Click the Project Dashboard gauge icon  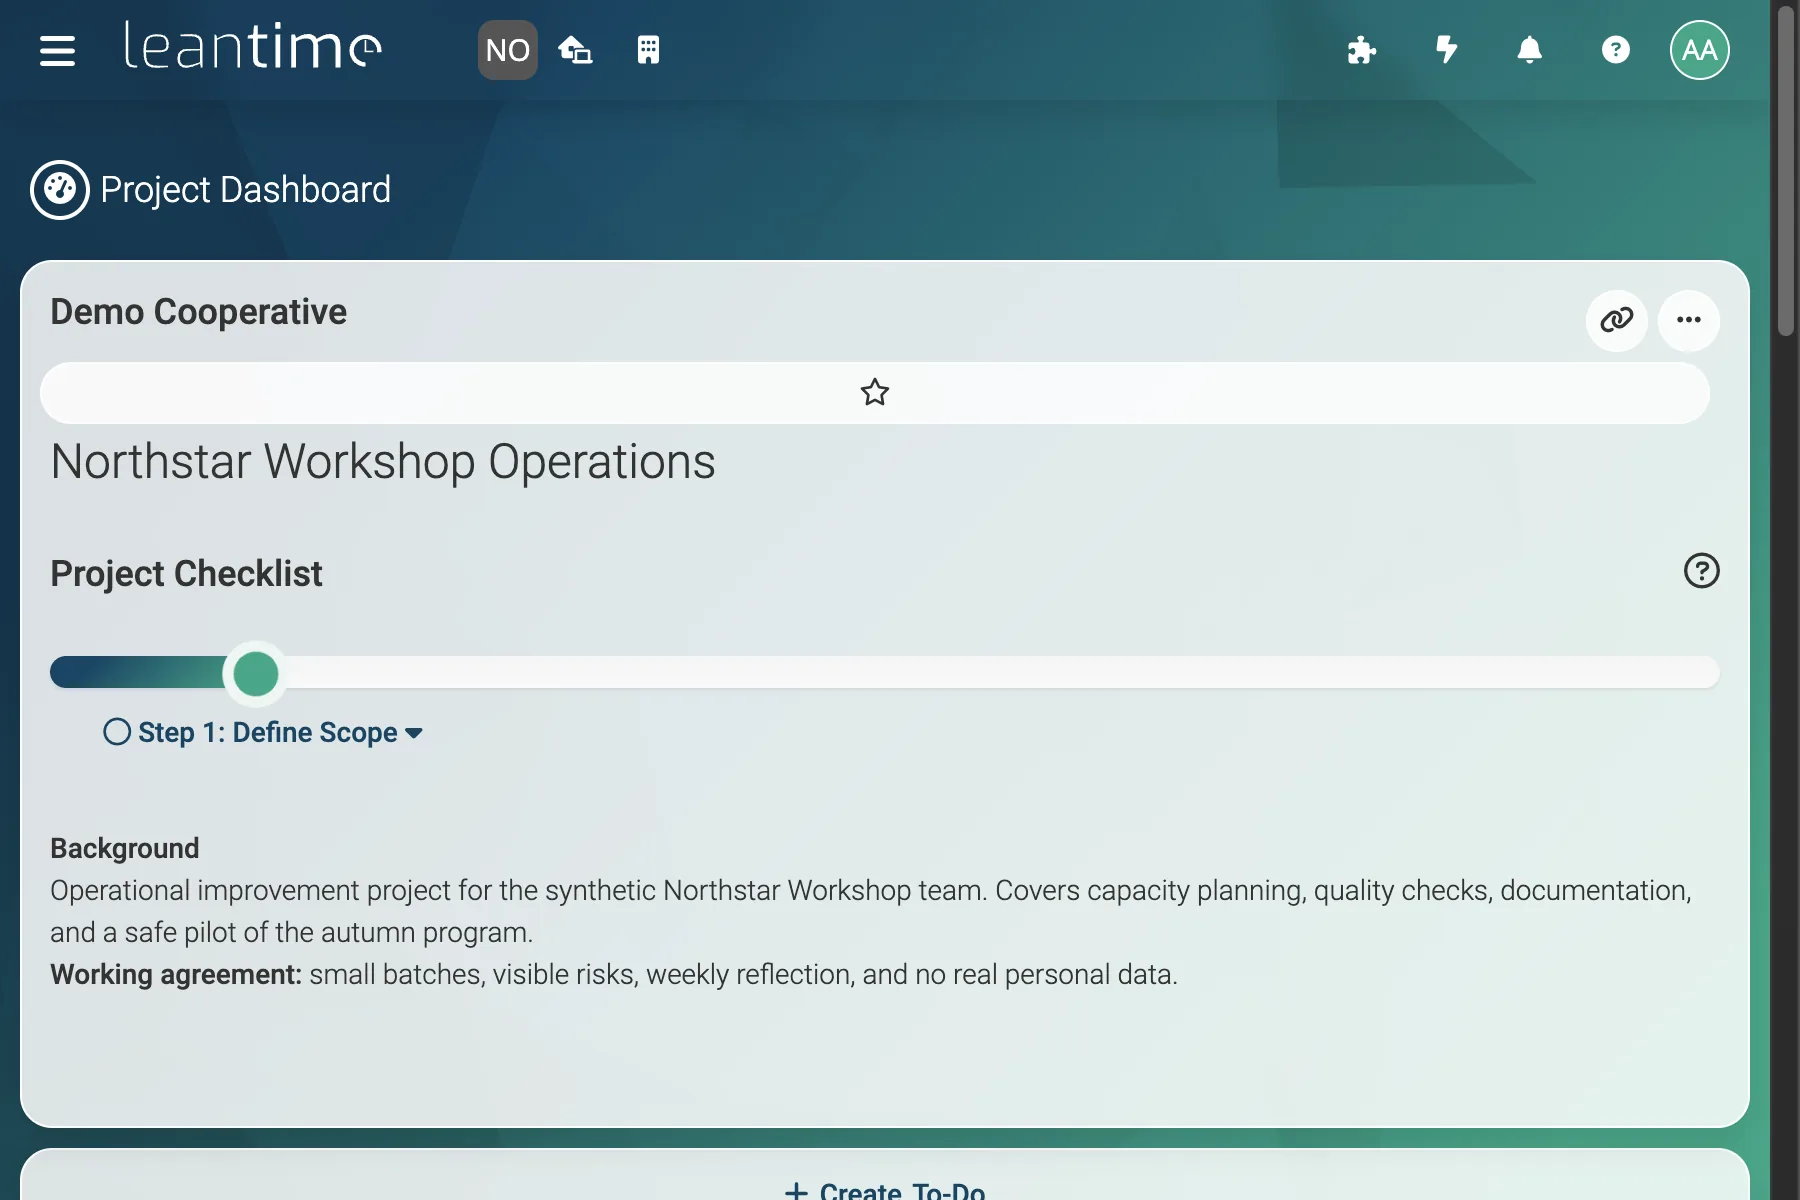coord(60,189)
